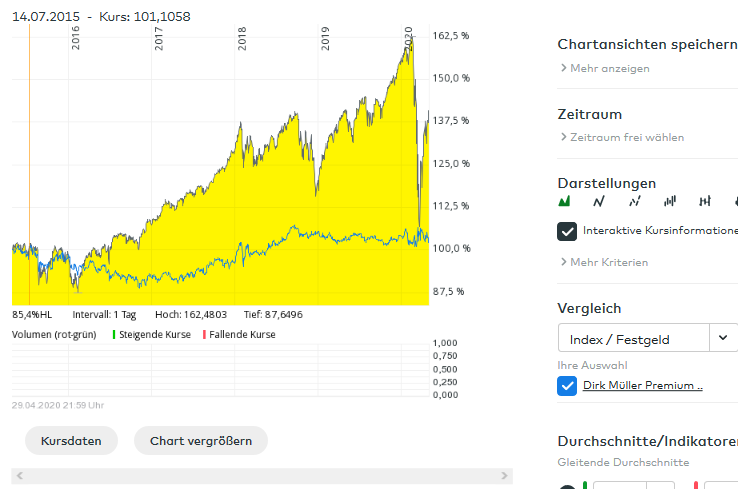Viewport: 738px width, 489px height.
Task: Click the horizontal scrollbar track below chart
Action: 260,475
